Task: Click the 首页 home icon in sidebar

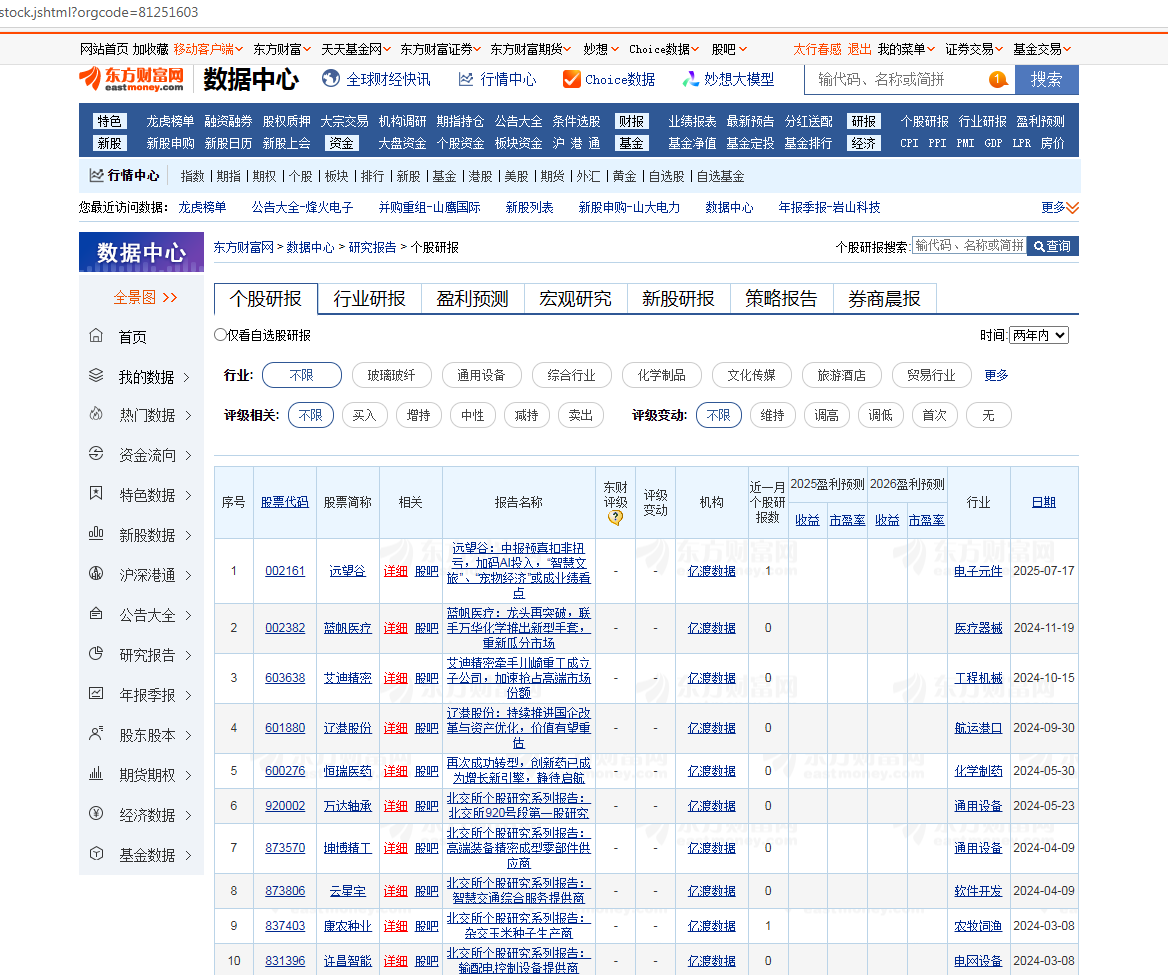Action: 96,336
